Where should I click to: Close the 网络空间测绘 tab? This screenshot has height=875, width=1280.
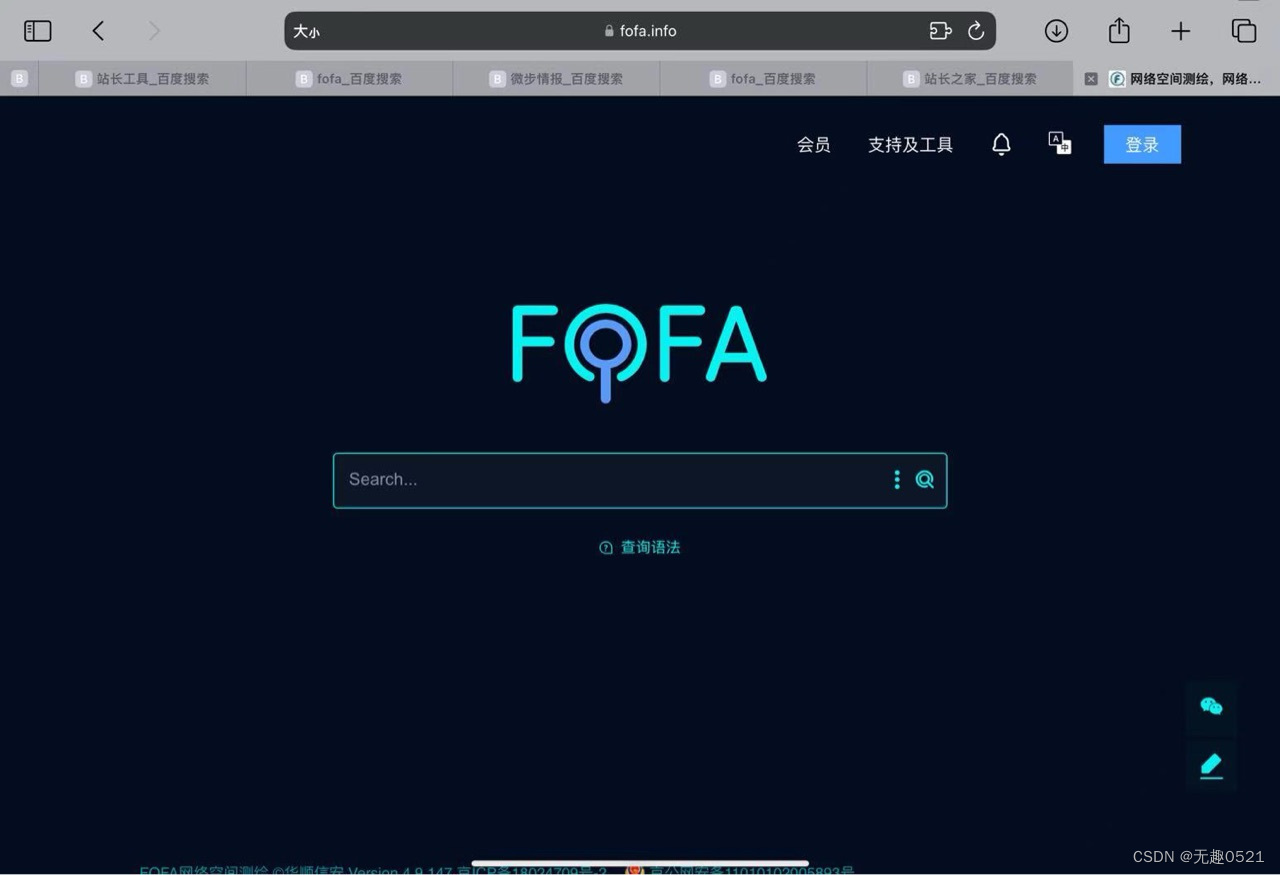[x=1091, y=79]
